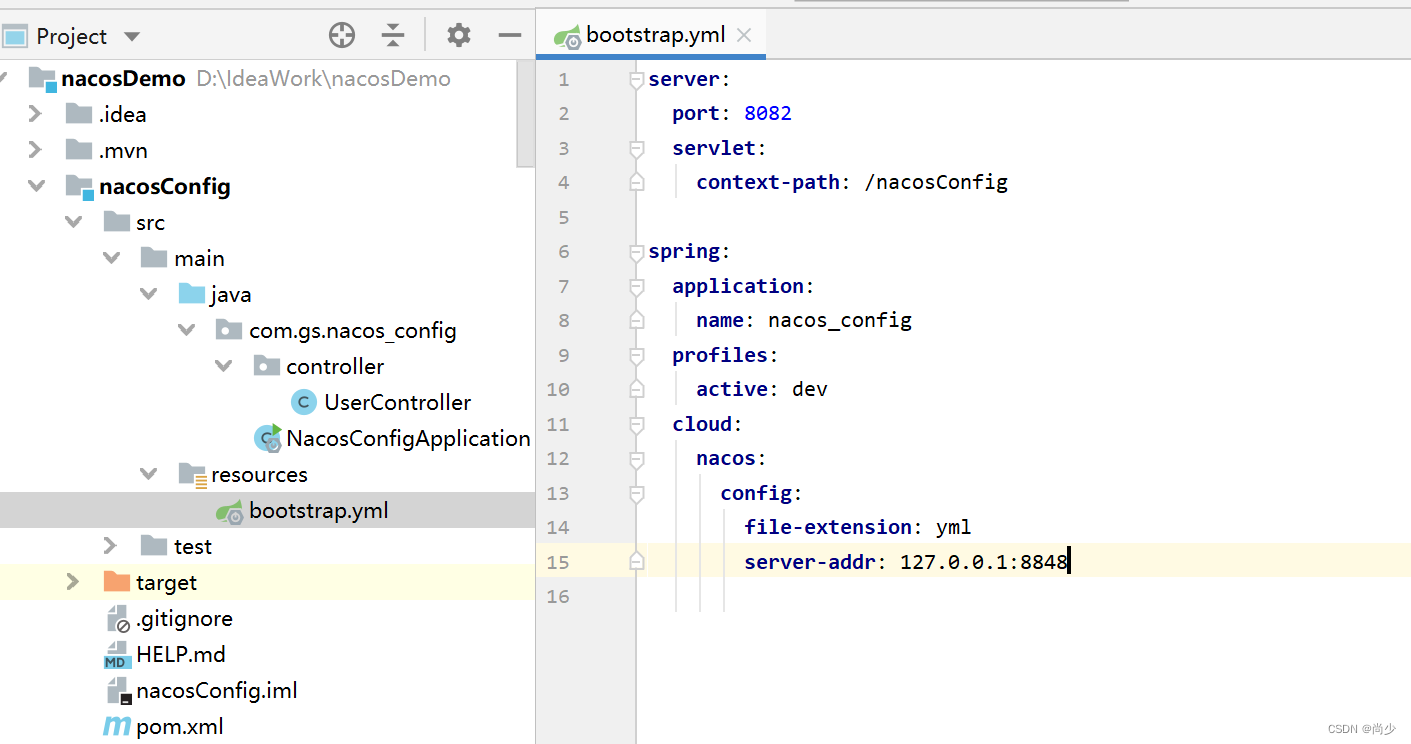Select the main folder label
The width and height of the screenshot is (1411, 744).
pyautogui.click(x=199, y=258)
